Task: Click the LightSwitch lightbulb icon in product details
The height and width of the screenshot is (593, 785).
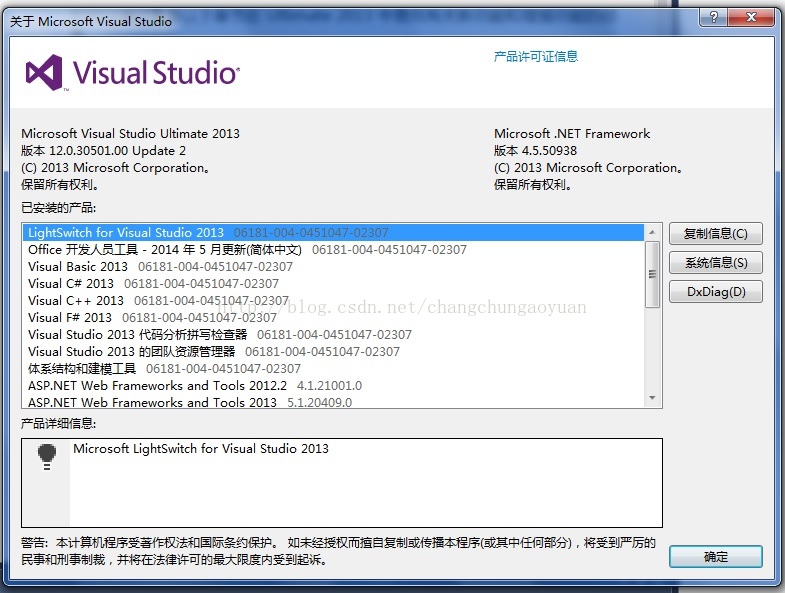Action: click(47, 457)
